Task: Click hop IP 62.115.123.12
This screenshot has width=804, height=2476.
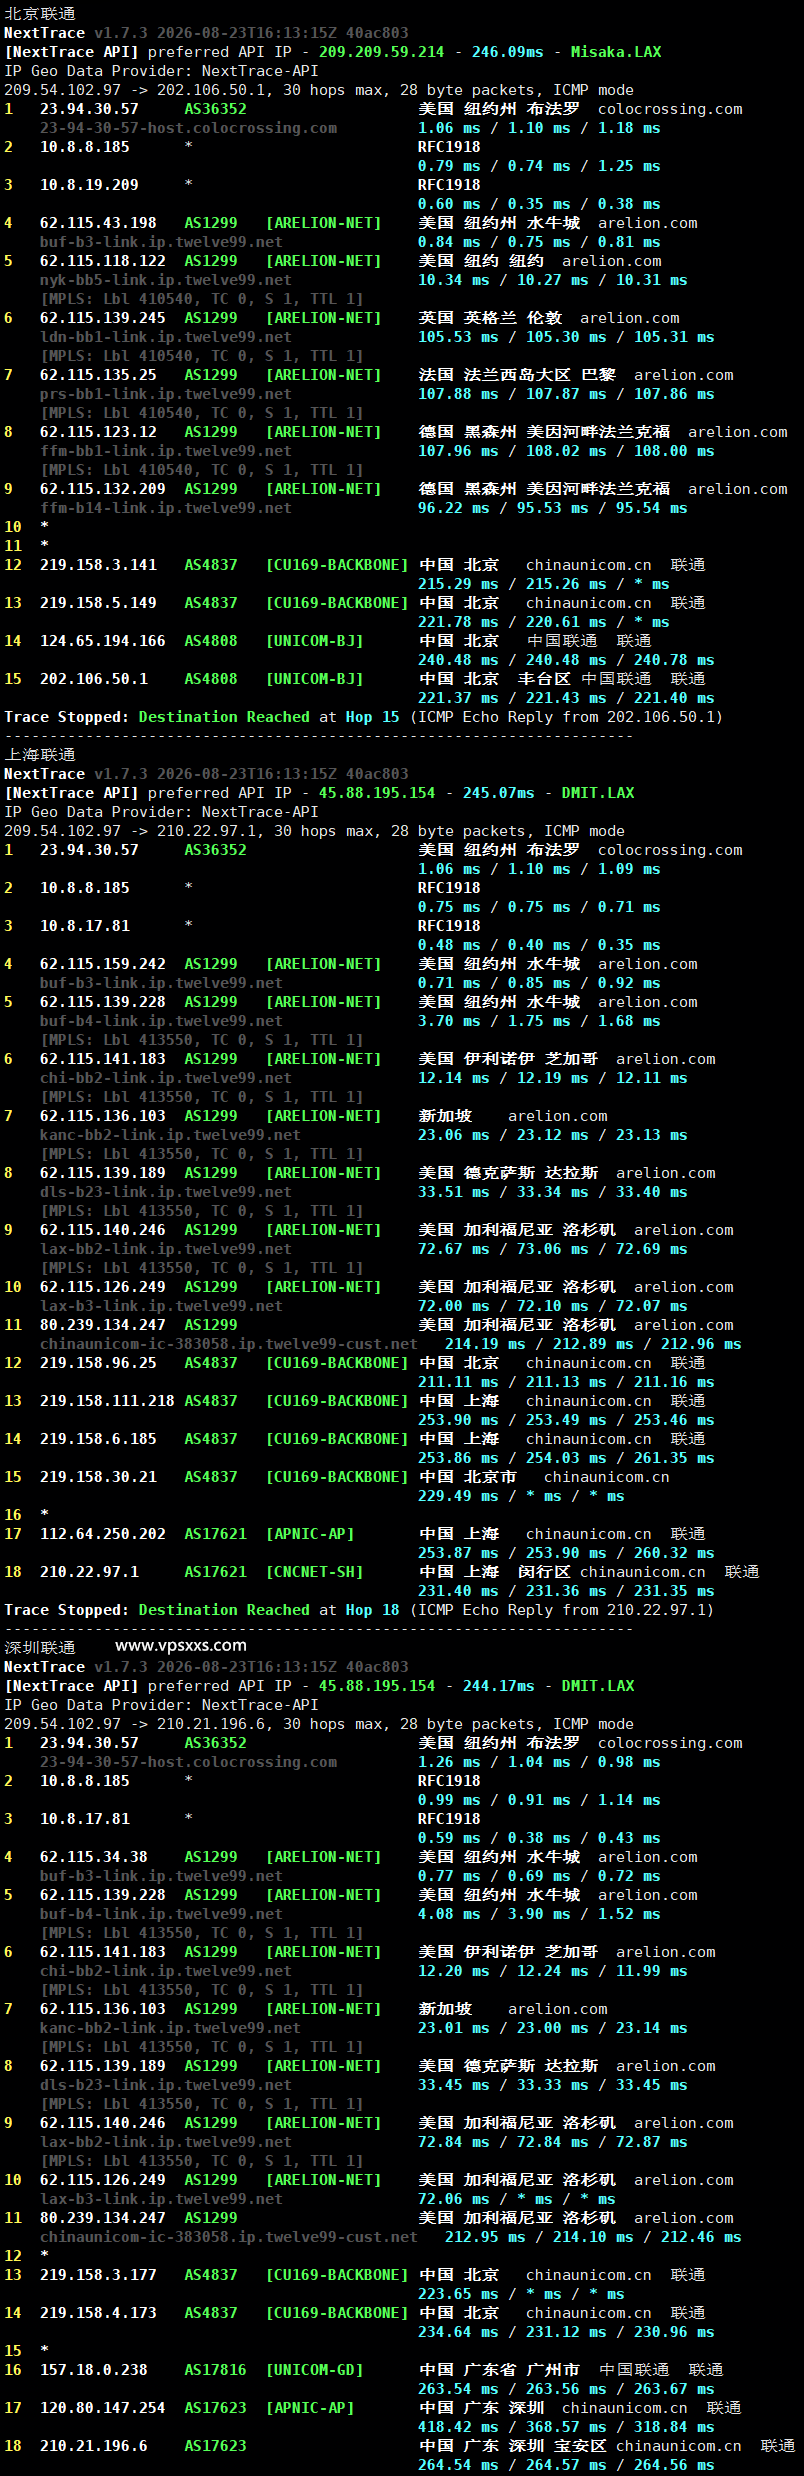Action: click(x=98, y=432)
